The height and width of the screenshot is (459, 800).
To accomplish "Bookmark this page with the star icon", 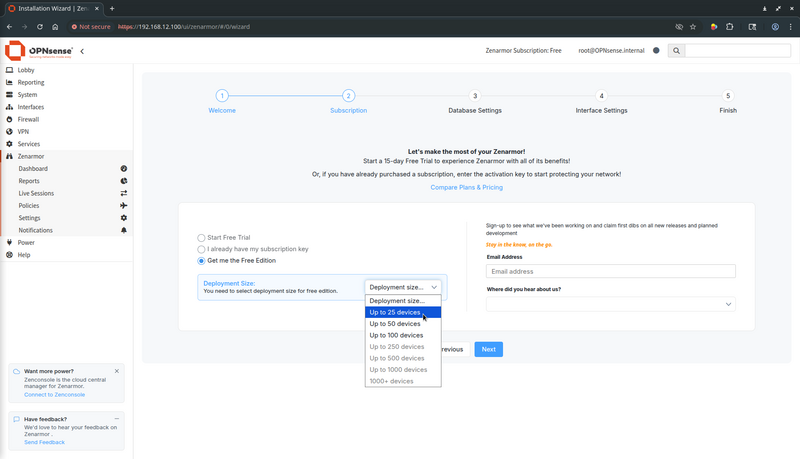I will tap(693, 27).
